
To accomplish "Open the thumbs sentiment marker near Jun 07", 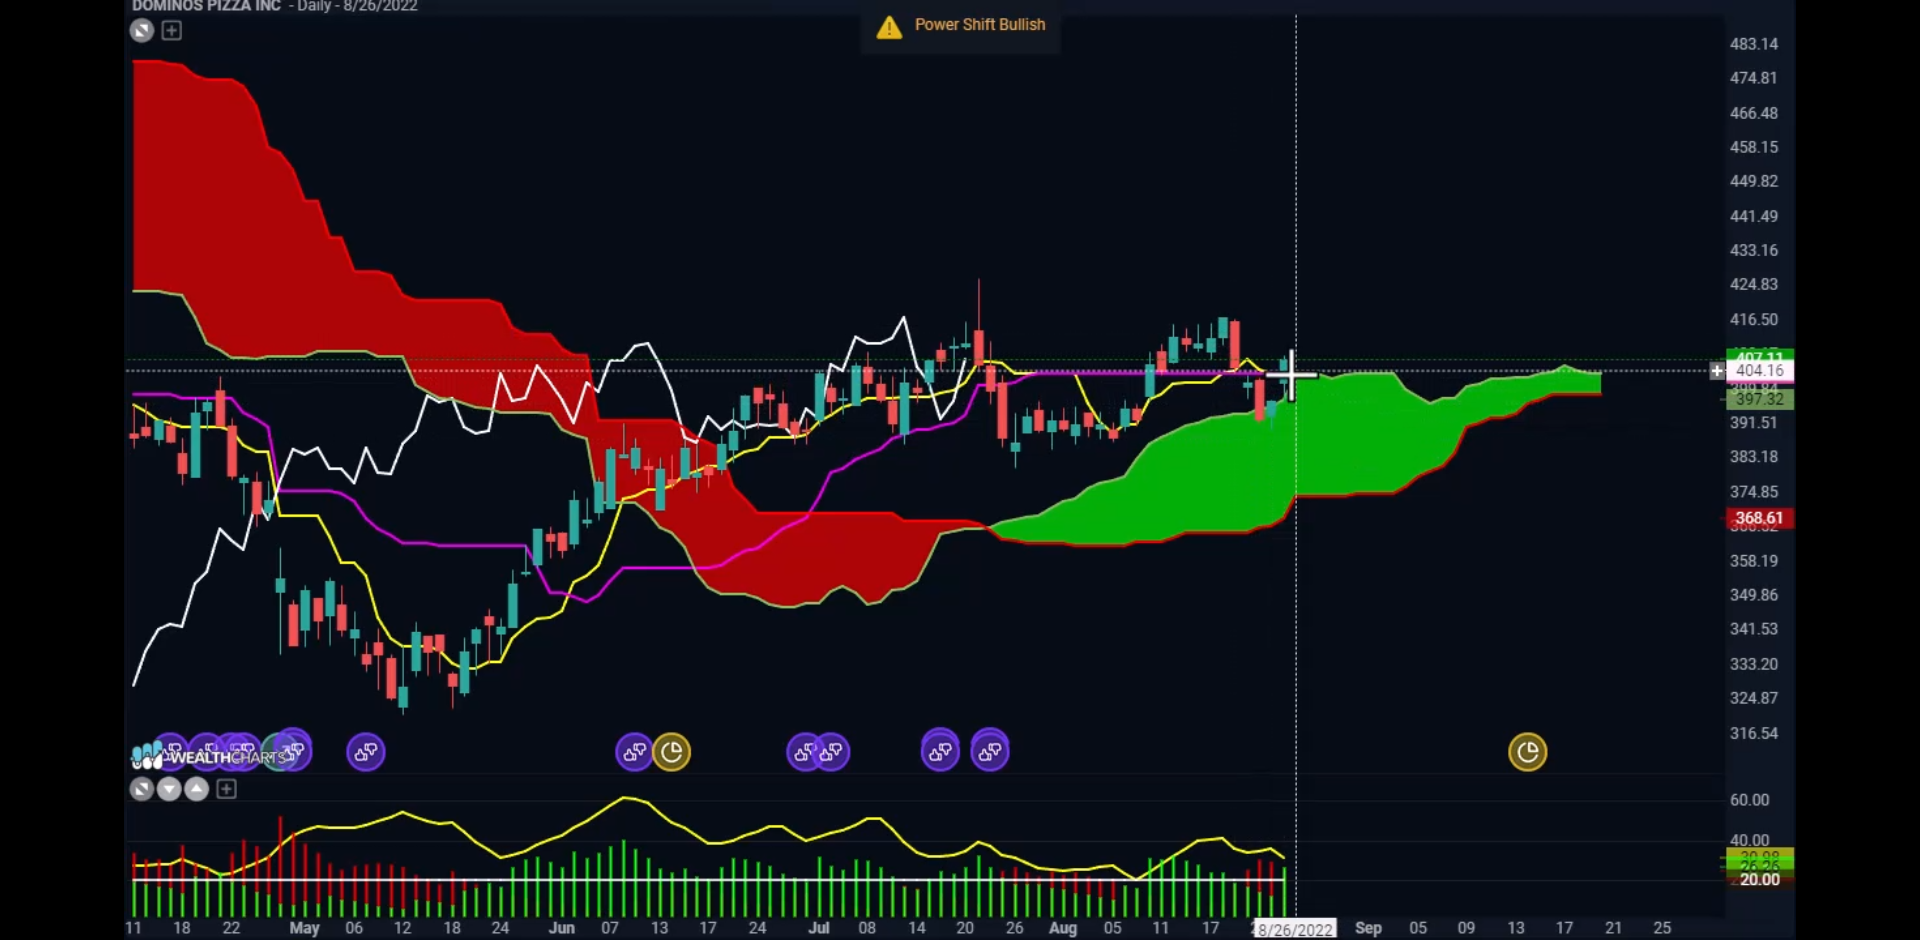I will 635,752.
